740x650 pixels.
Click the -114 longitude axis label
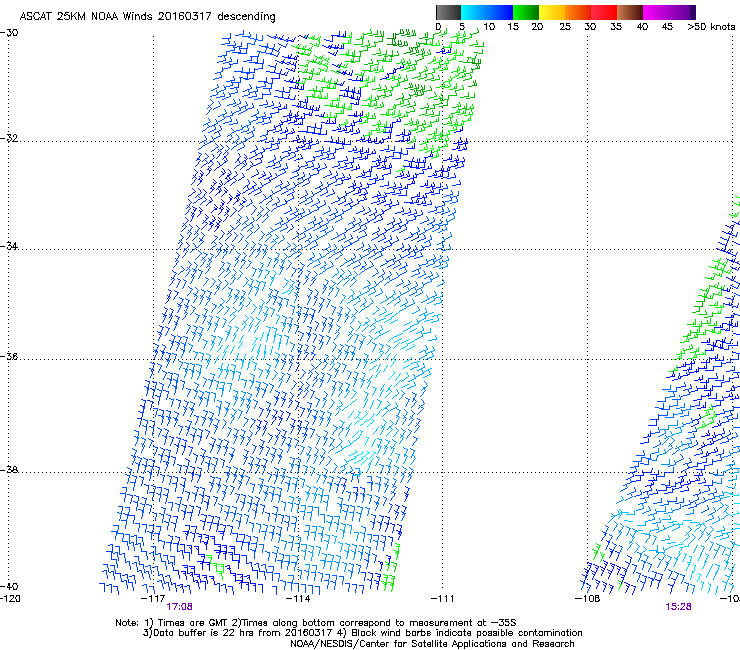pyautogui.click(x=298, y=599)
